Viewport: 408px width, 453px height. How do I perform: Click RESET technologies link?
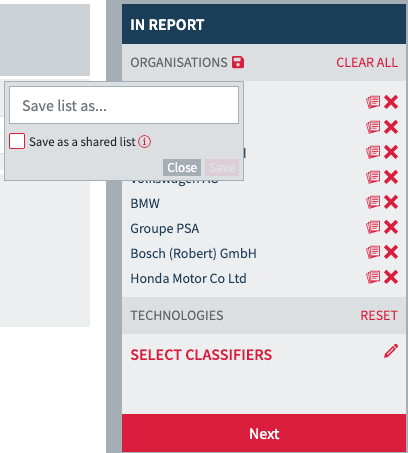pos(379,315)
